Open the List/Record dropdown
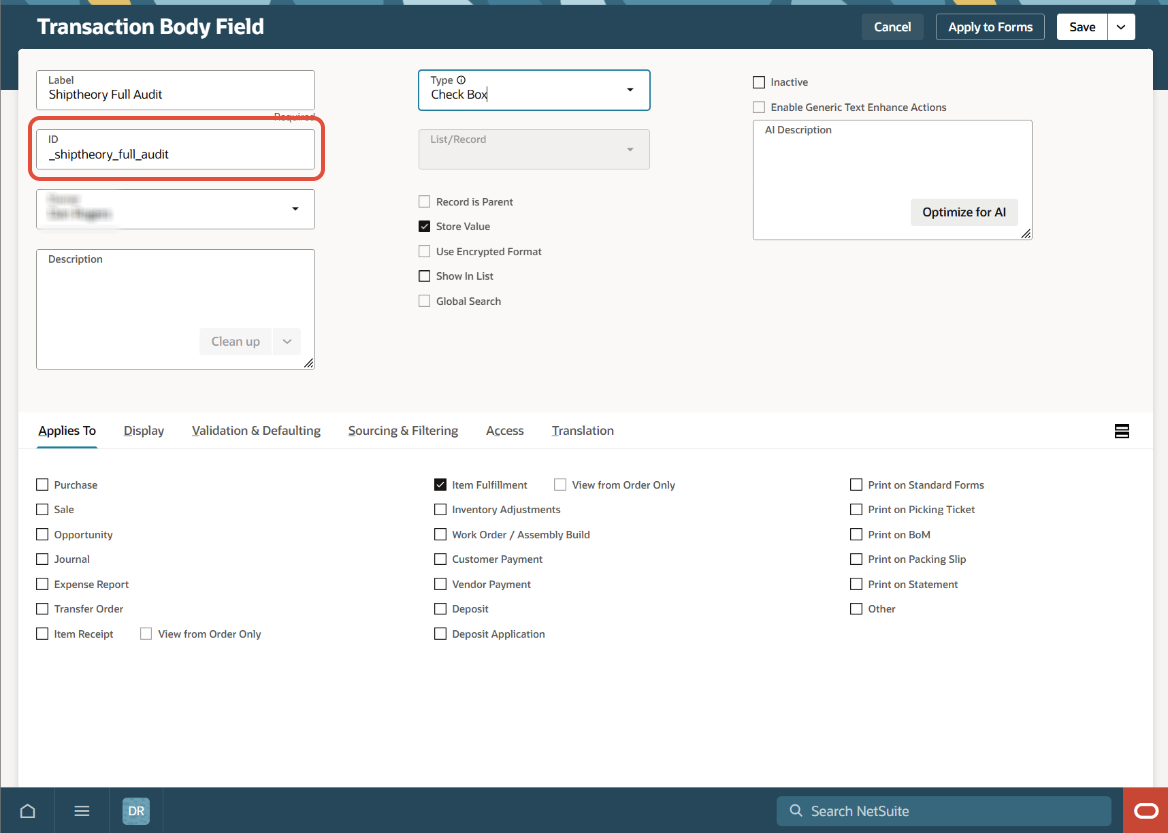 coord(534,149)
